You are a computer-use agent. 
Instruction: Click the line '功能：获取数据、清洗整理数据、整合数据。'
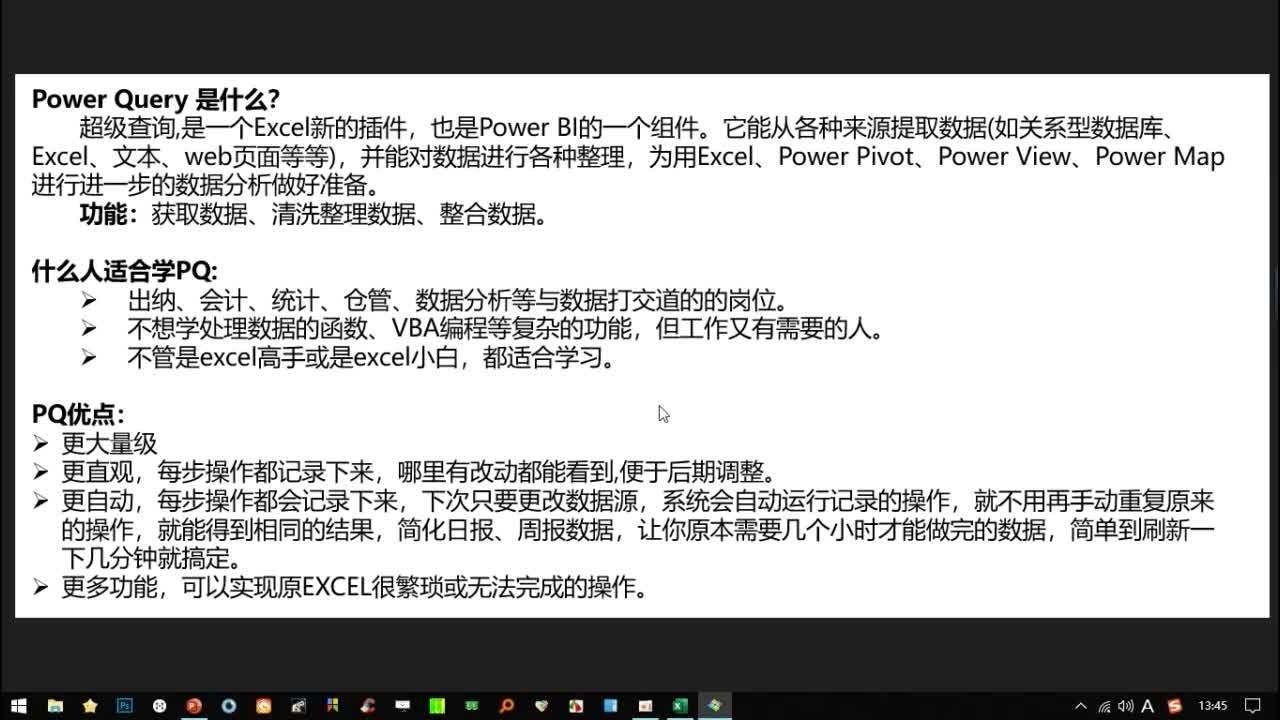pos(314,214)
